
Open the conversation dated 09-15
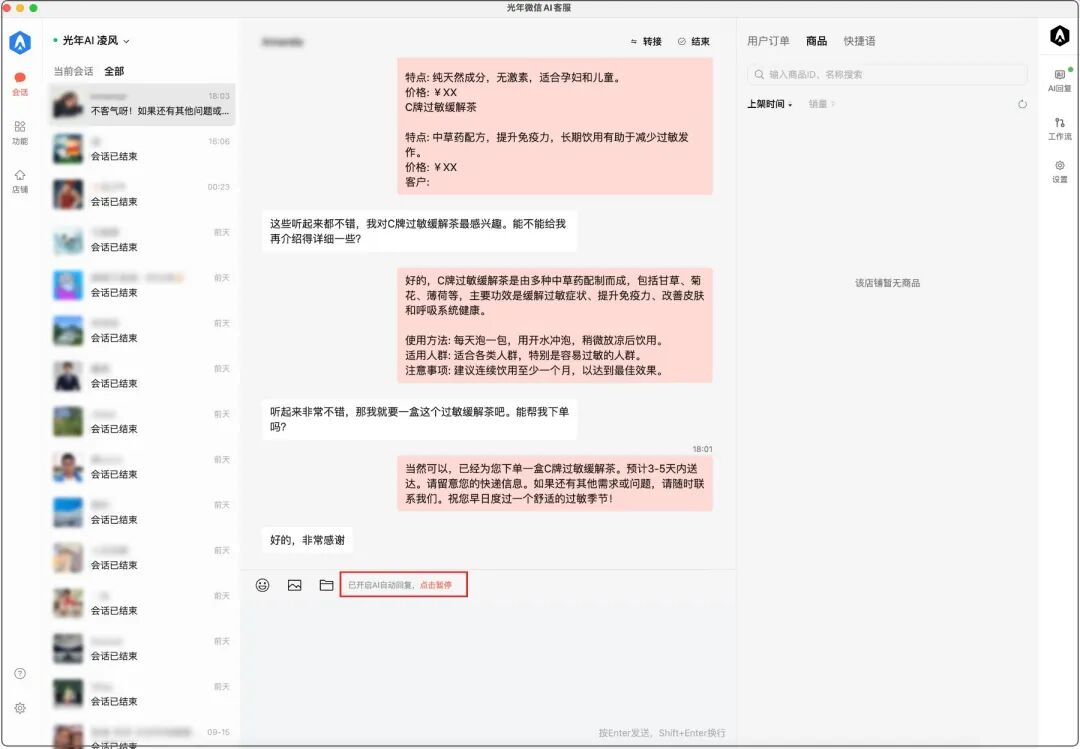142,736
